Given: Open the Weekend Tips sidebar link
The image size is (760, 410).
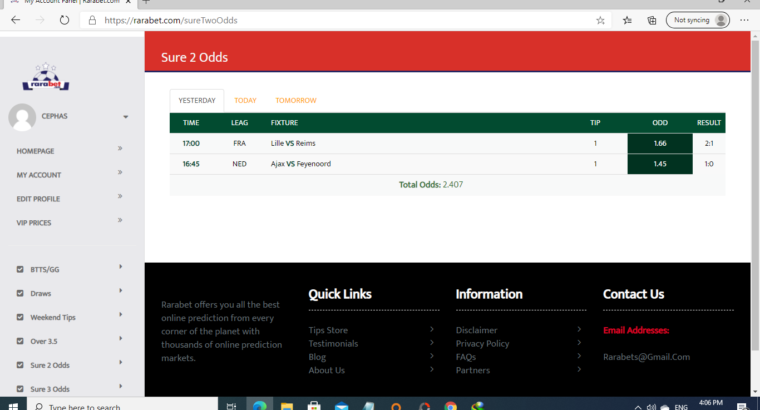Looking at the screenshot, I should pos(53,317).
